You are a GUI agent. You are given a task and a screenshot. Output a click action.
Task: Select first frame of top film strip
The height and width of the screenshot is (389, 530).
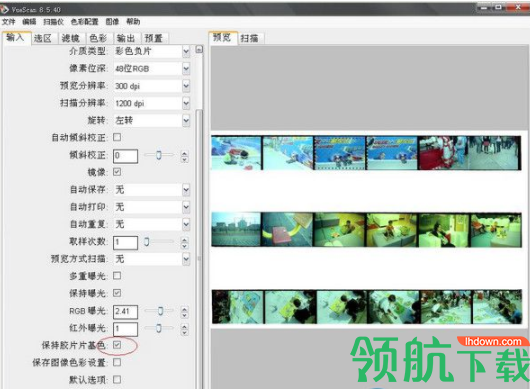point(236,153)
